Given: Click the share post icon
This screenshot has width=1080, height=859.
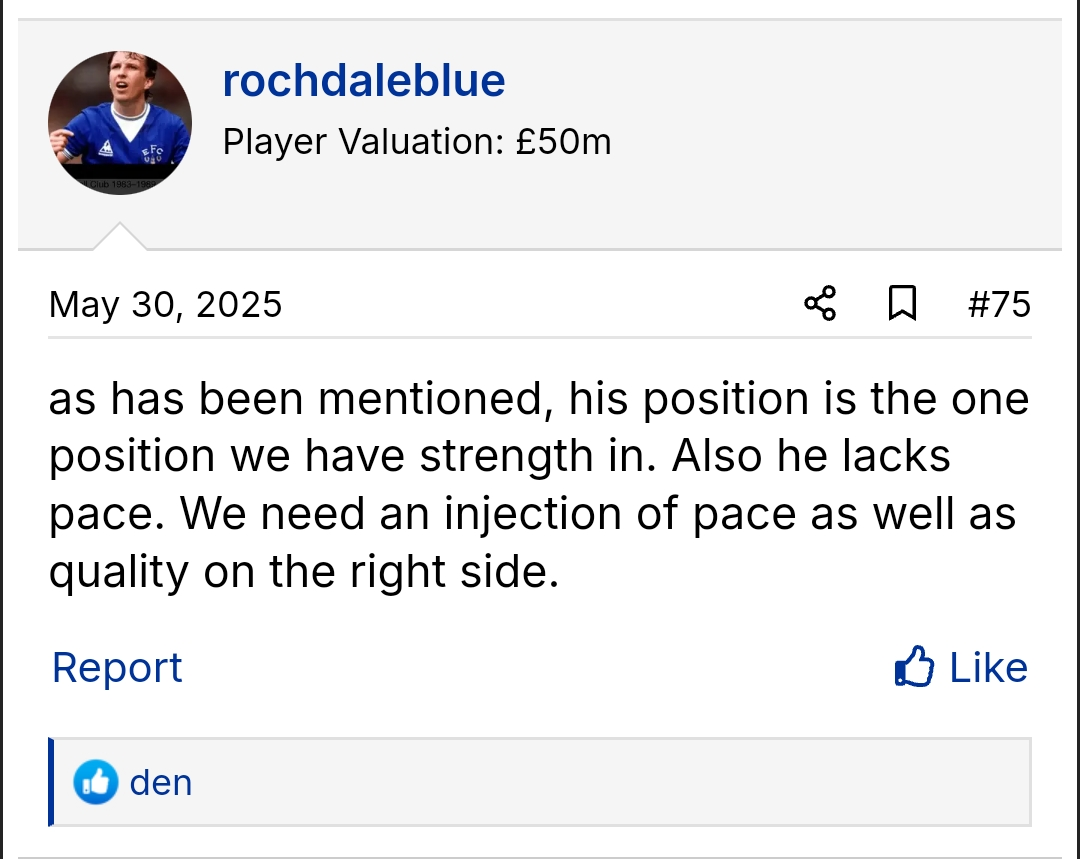Looking at the screenshot, I should (820, 303).
